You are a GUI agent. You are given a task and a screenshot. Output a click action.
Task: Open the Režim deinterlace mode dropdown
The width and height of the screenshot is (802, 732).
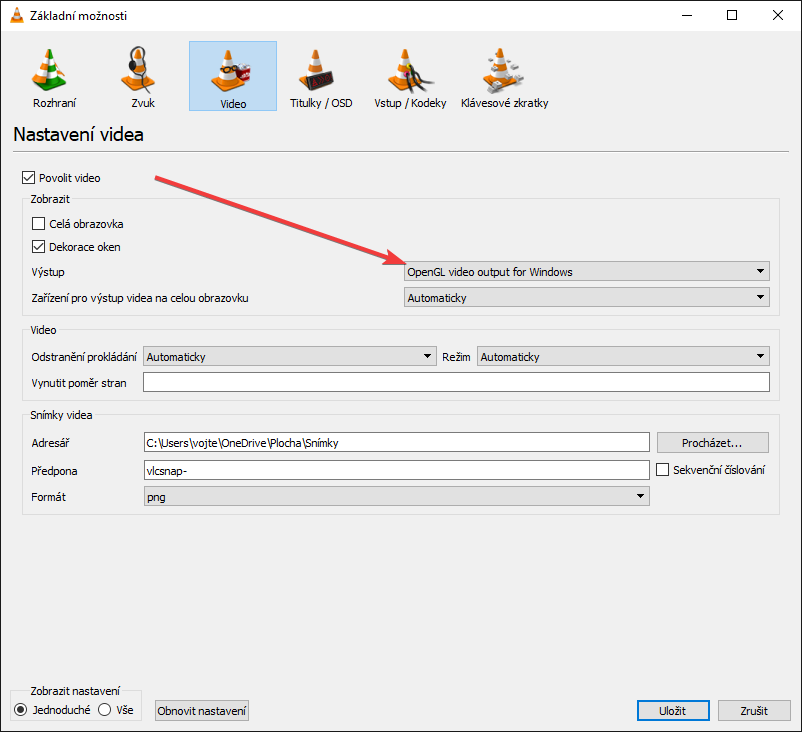click(x=622, y=357)
